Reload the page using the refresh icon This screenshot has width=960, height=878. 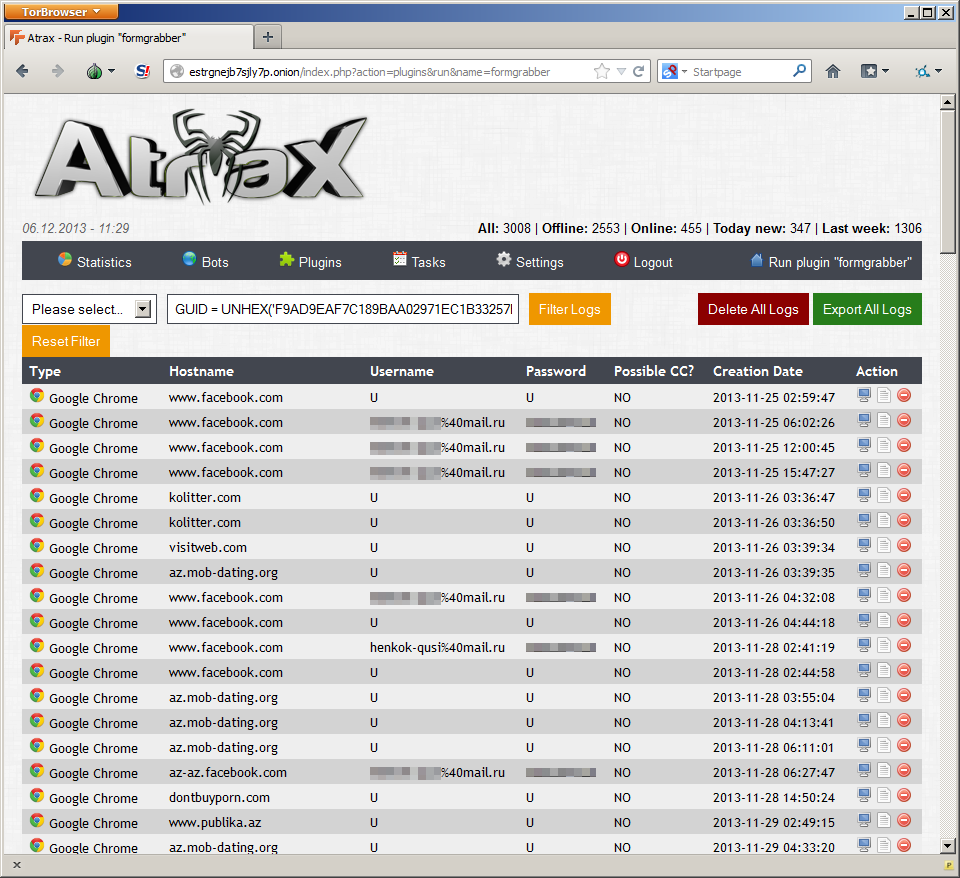tap(638, 72)
